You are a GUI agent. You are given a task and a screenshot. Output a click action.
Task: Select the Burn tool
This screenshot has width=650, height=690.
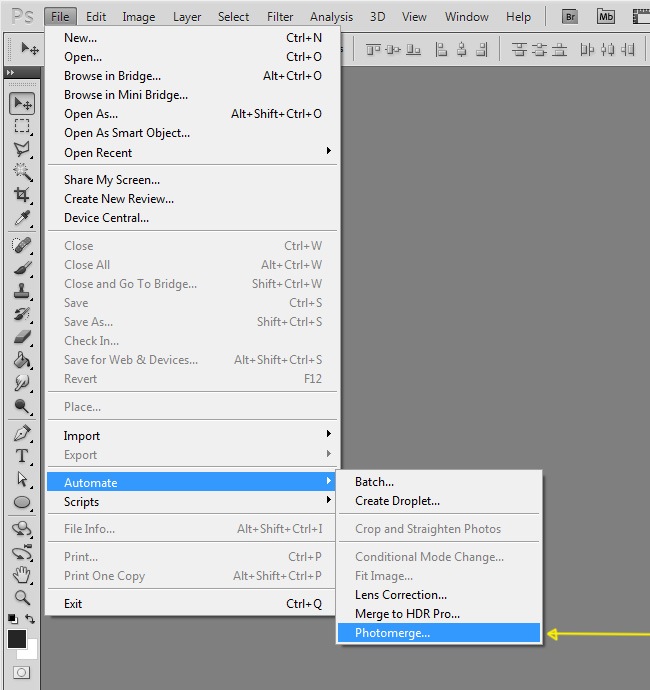[x=22, y=406]
